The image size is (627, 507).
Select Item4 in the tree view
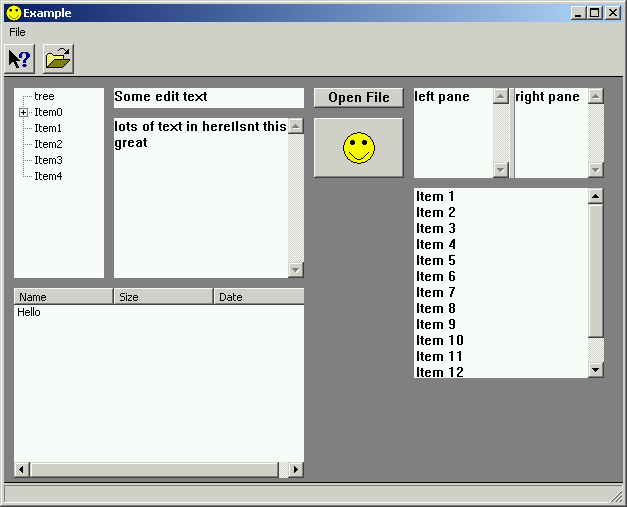pyautogui.click(x=48, y=176)
